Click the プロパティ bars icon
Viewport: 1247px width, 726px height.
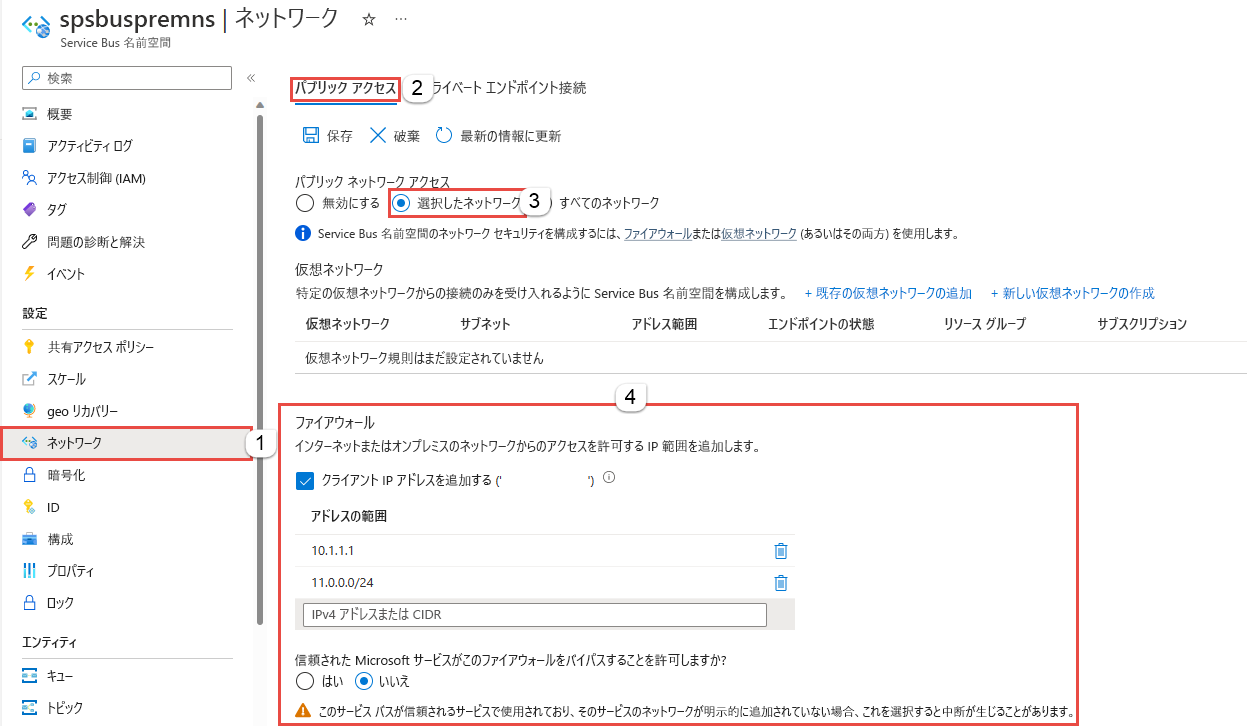tap(30, 571)
